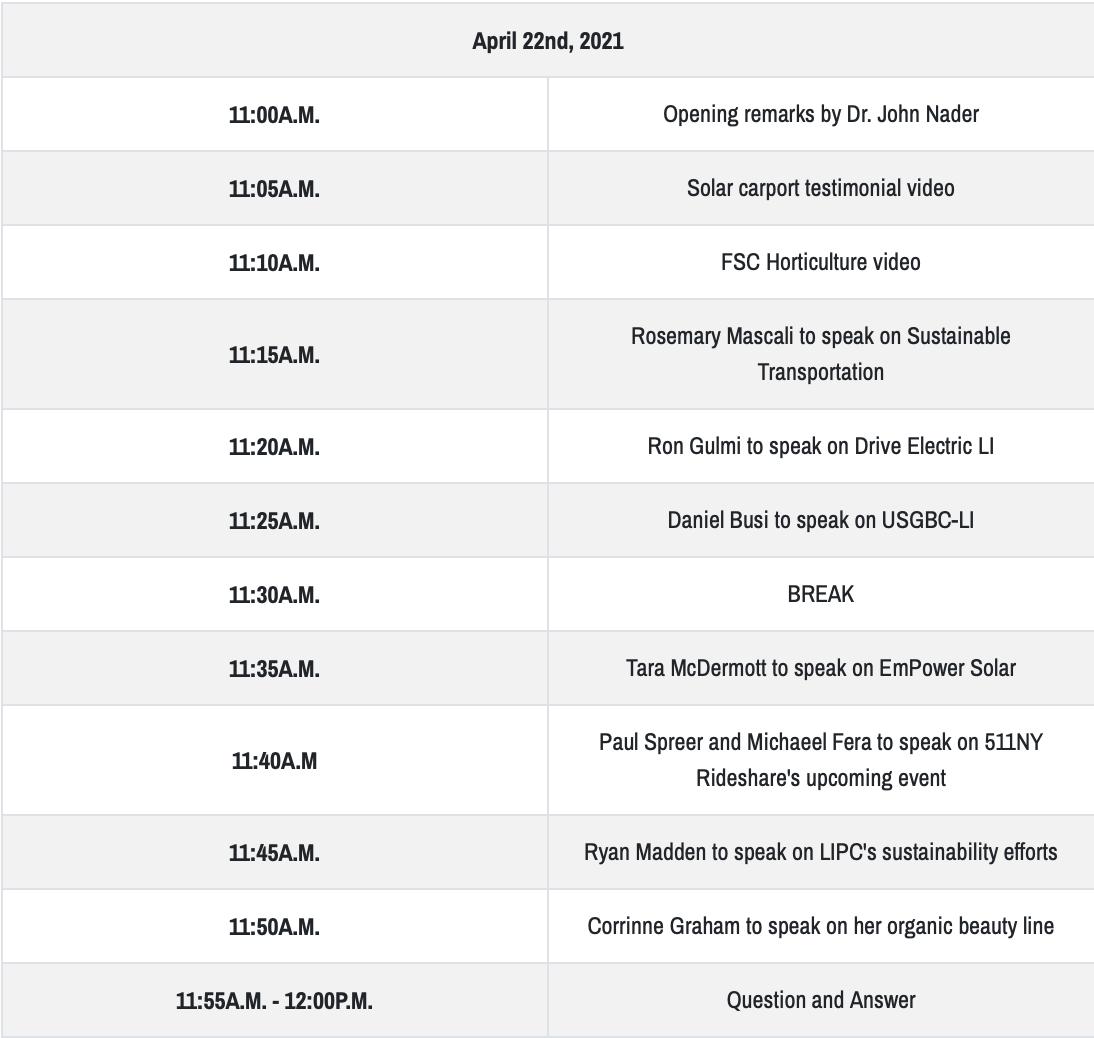This screenshot has width=1094, height=1038.
Task: Click the 11:55A.M. - 12:00P.M. time cell
Action: (x=274, y=1000)
